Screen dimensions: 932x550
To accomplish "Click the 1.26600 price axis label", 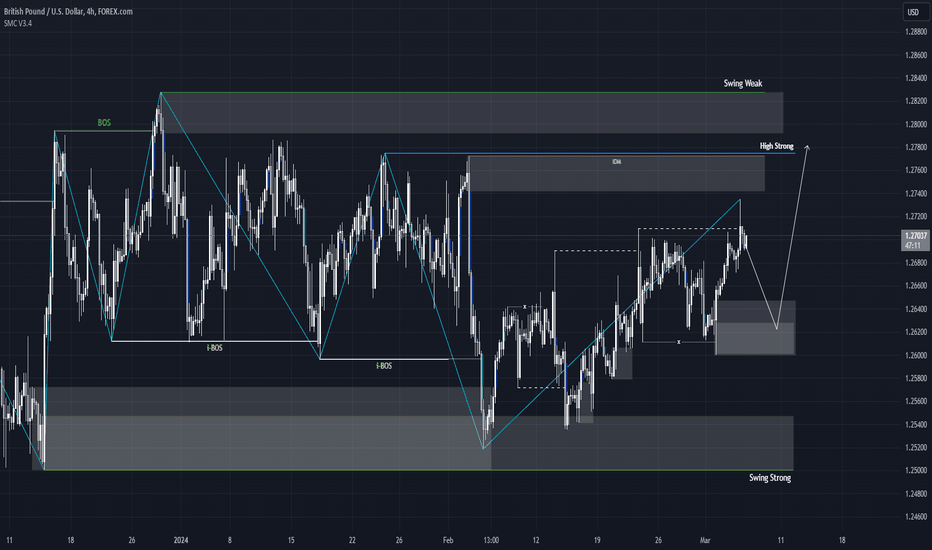I will click(916, 286).
